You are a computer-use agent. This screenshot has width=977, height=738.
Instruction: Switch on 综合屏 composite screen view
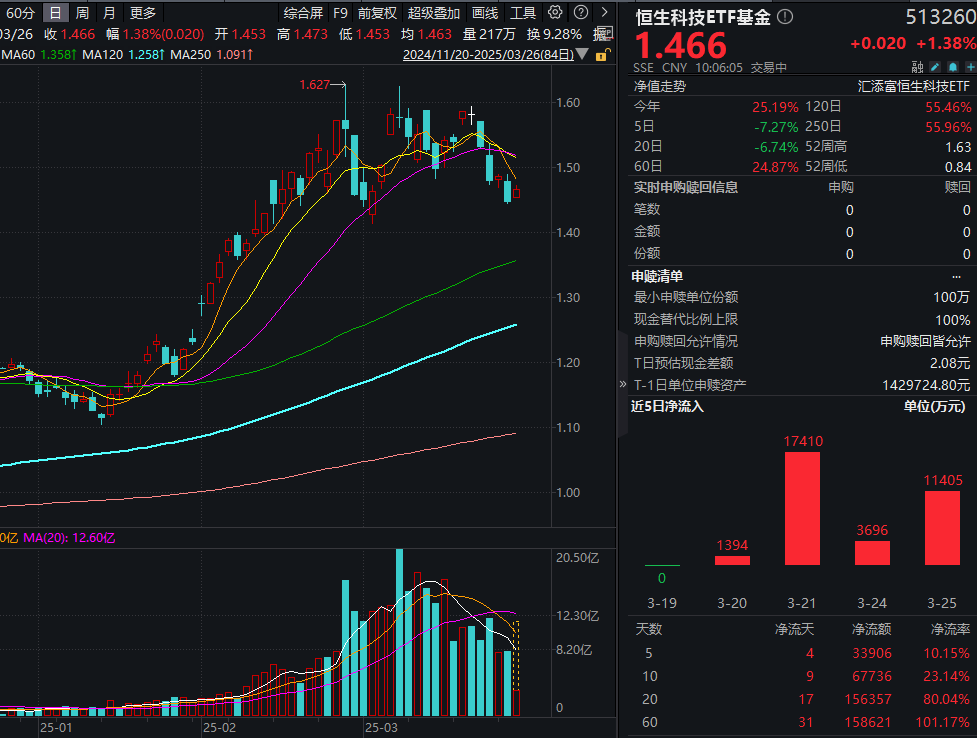(x=306, y=13)
